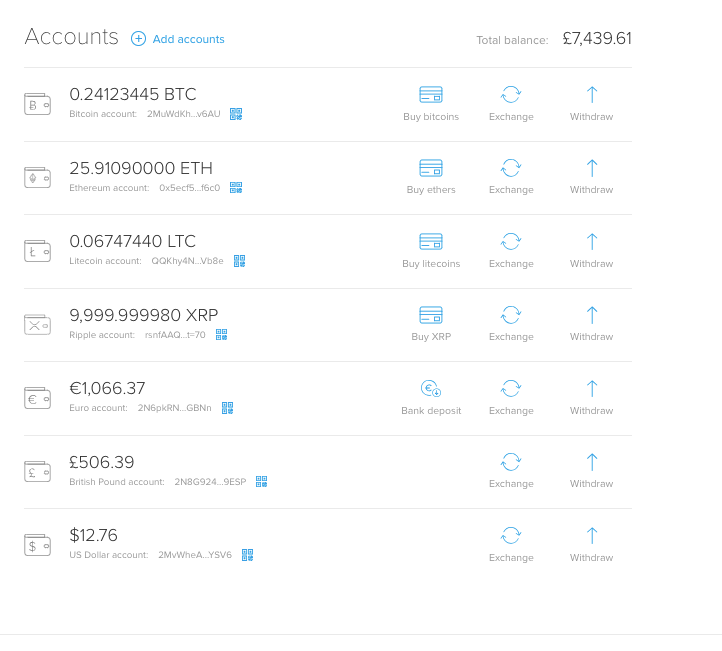Click the Bank deposit label
Viewport: 722px width, 651px height.
pyautogui.click(x=431, y=411)
